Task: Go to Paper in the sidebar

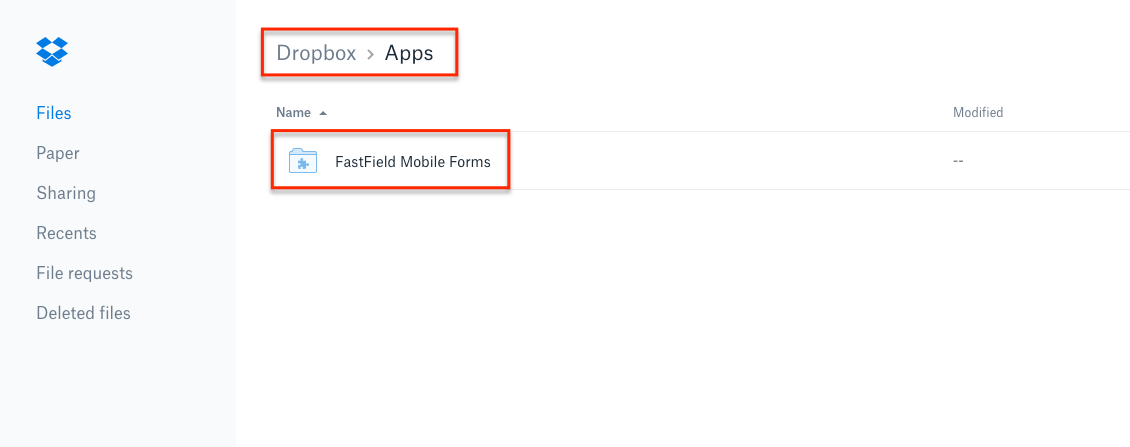Action: pyautogui.click(x=58, y=153)
